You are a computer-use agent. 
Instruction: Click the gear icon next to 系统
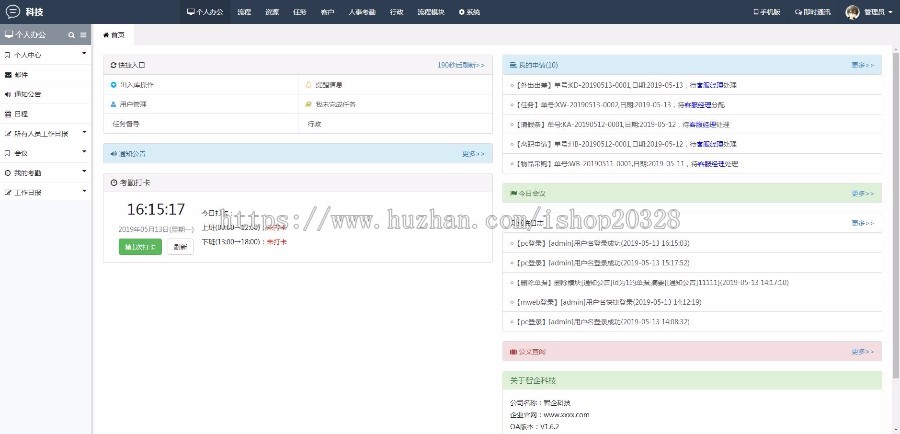pyautogui.click(x=461, y=11)
